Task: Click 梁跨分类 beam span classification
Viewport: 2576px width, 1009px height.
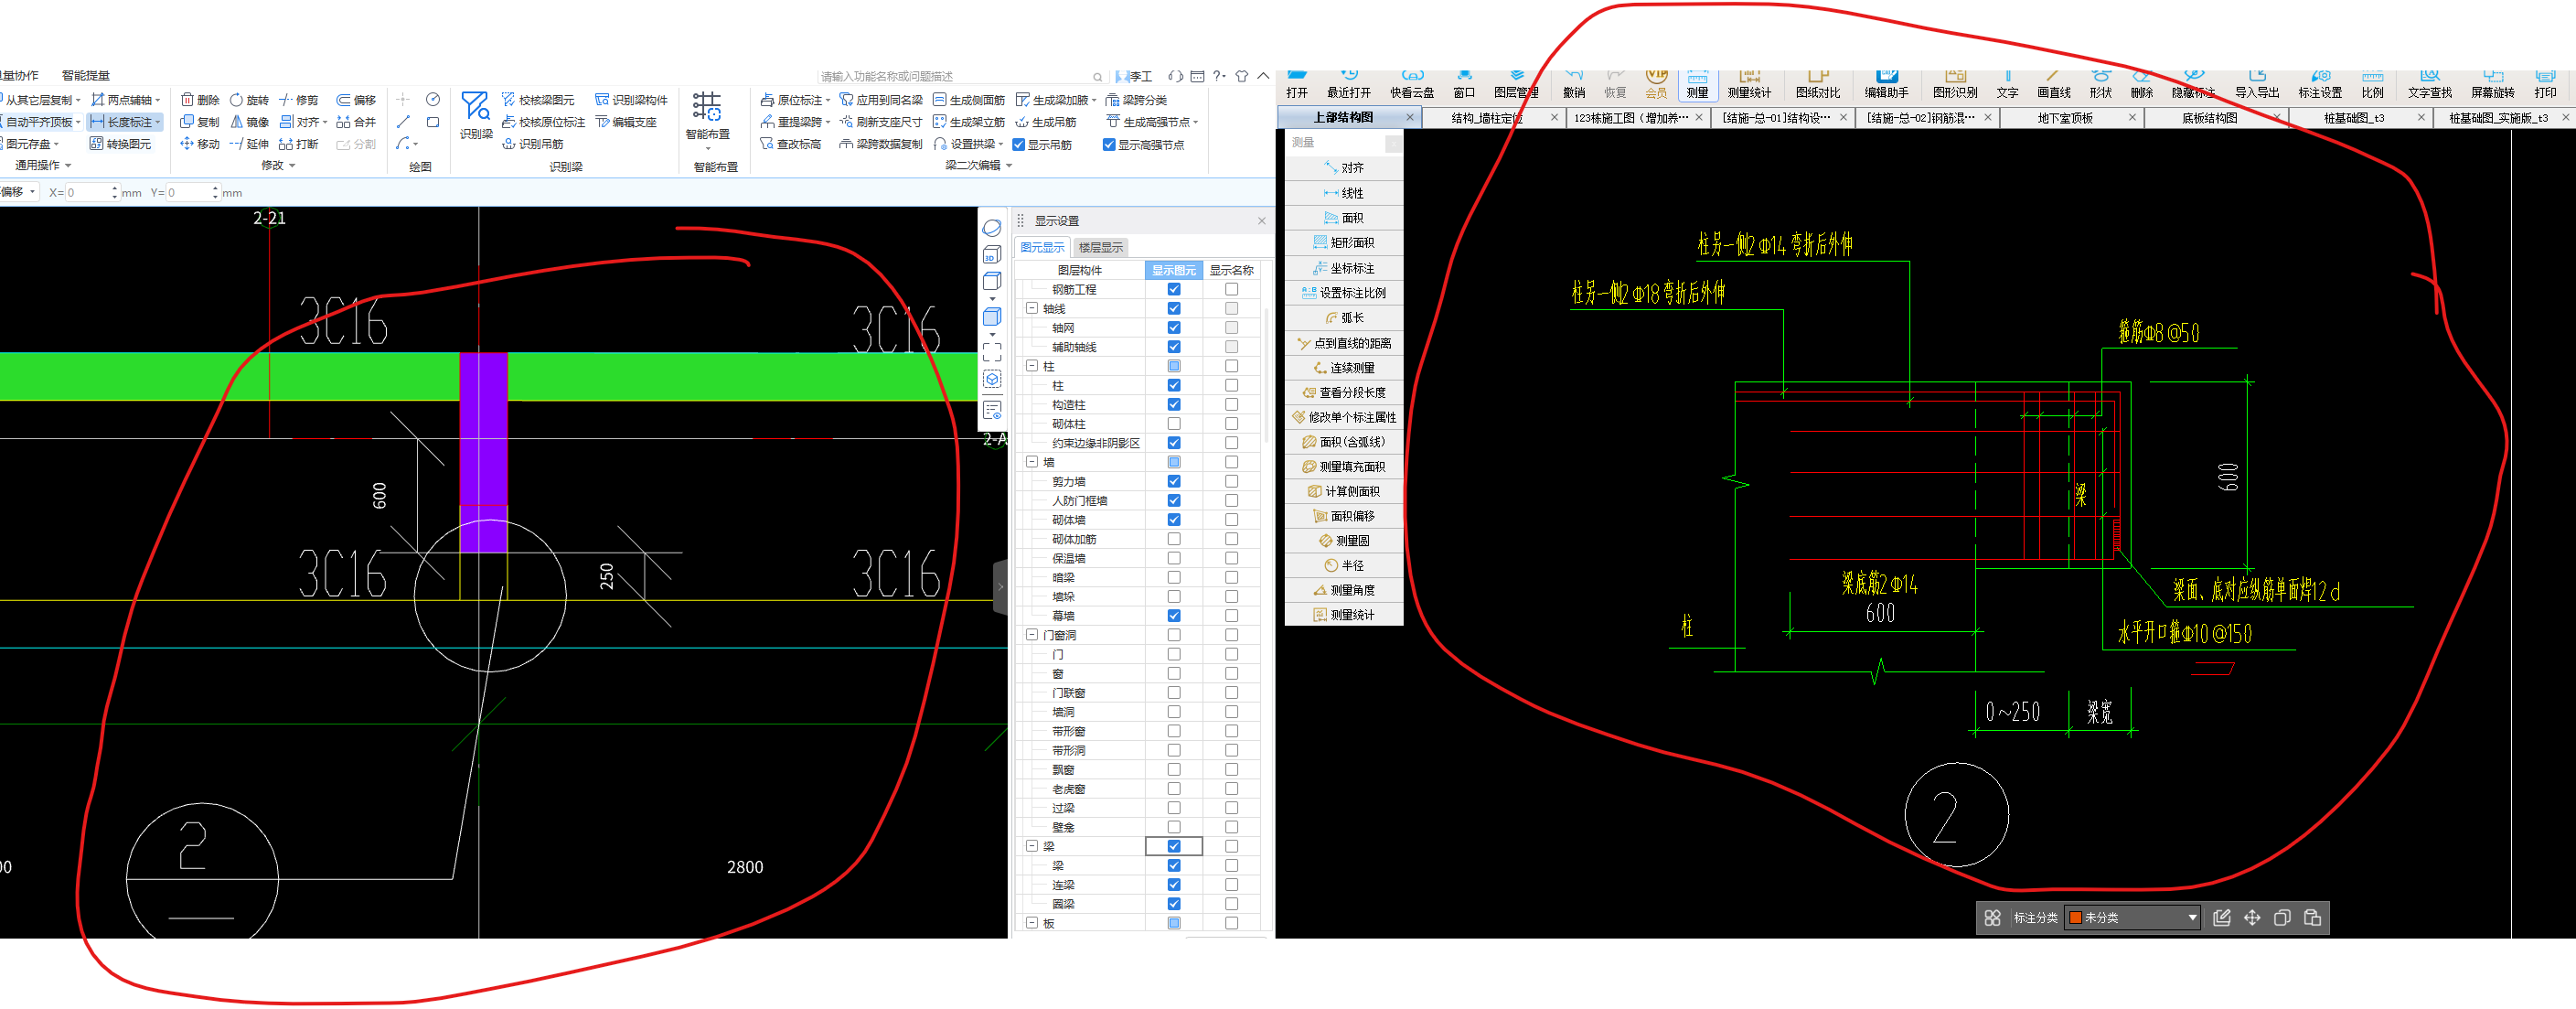Action: coord(1136,100)
